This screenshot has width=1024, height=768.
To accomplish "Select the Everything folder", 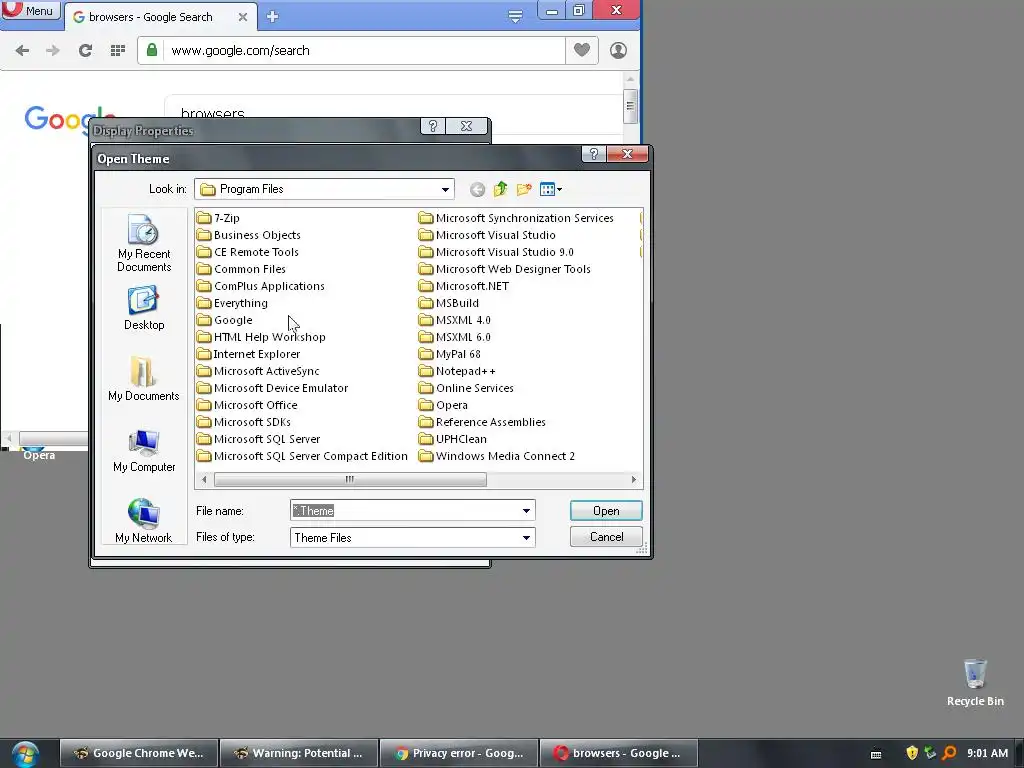I will tap(232, 303).
